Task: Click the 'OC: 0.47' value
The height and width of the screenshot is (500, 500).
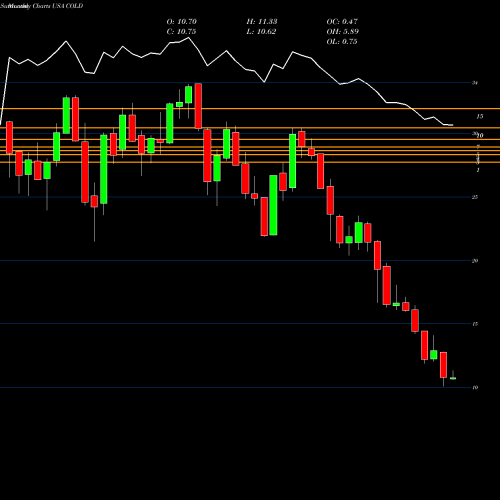Action: pos(342,22)
